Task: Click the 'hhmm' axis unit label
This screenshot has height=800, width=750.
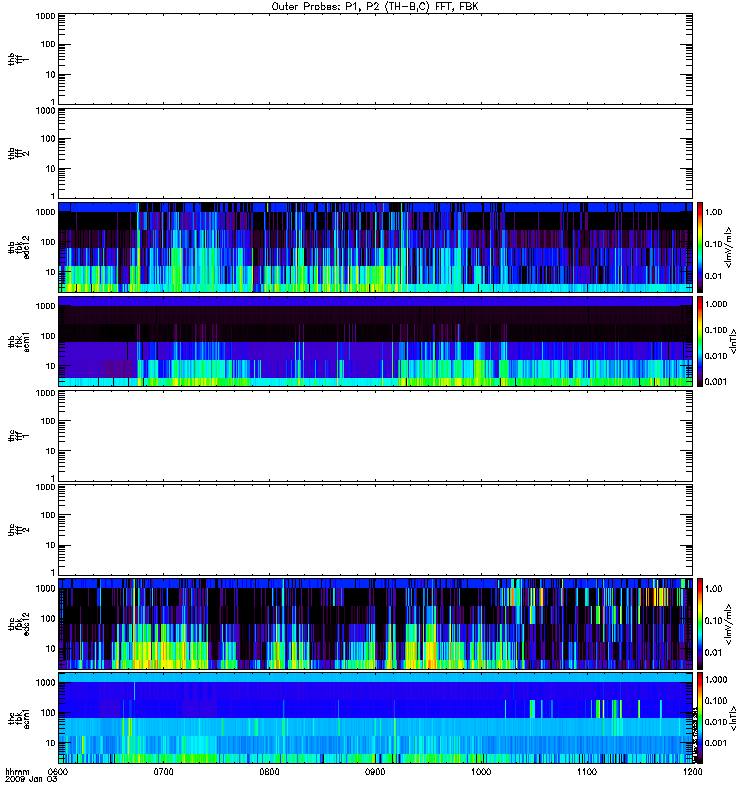Action: [17, 772]
